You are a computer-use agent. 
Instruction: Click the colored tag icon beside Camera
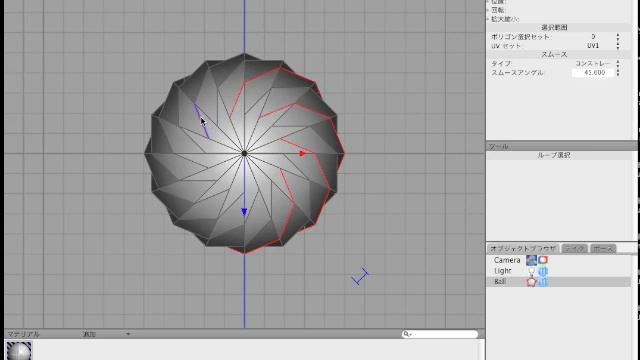pos(543,260)
